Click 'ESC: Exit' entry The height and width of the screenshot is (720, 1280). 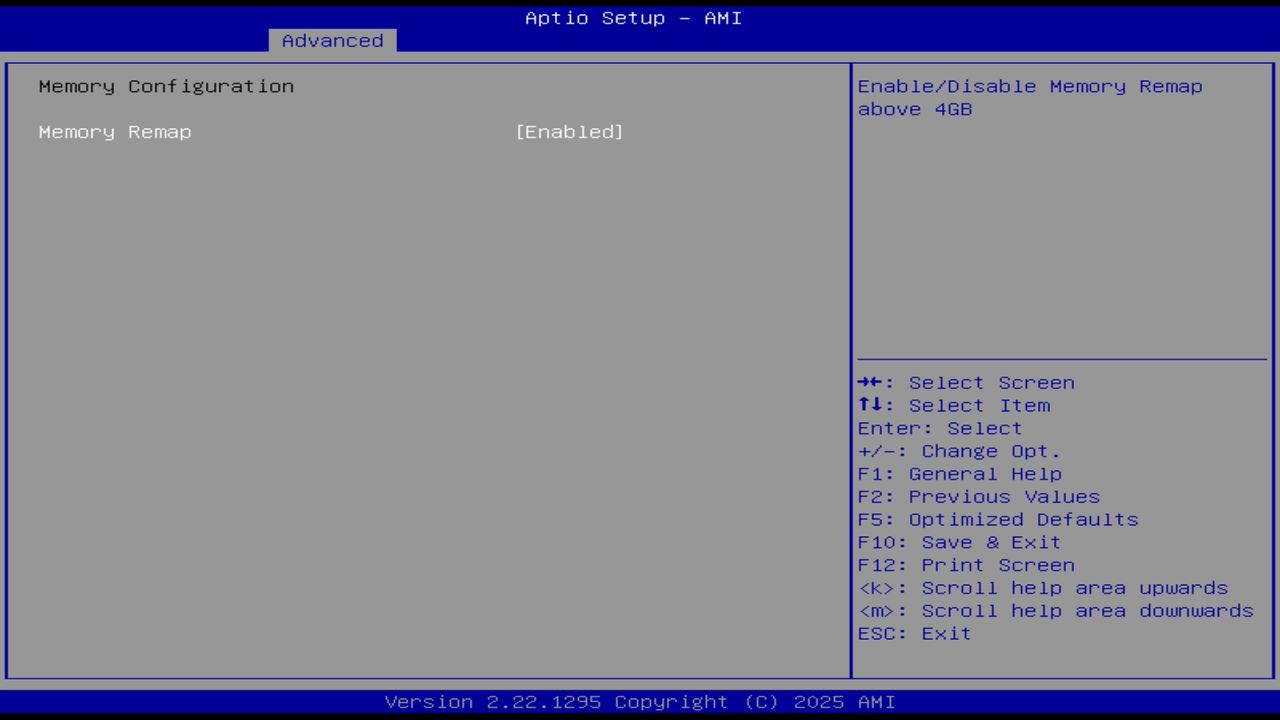[x=914, y=633]
